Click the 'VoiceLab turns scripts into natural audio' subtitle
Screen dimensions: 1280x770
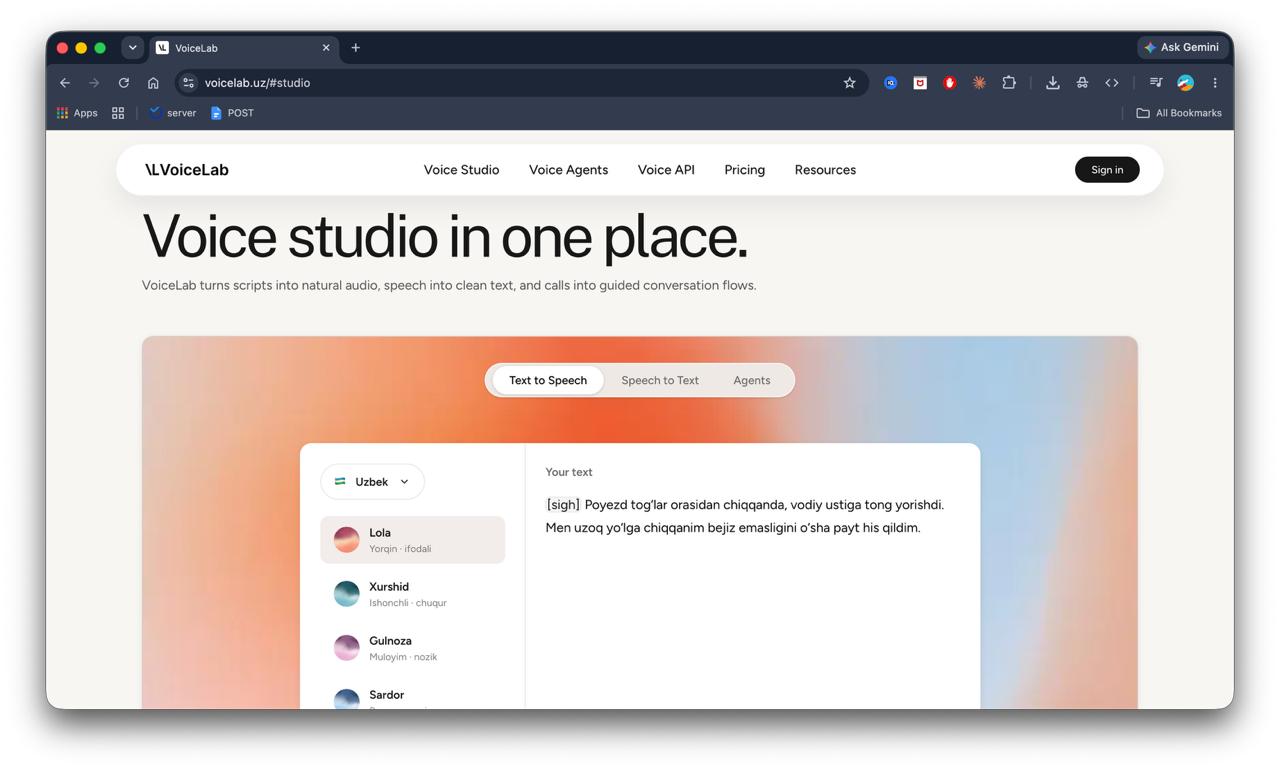(x=449, y=285)
